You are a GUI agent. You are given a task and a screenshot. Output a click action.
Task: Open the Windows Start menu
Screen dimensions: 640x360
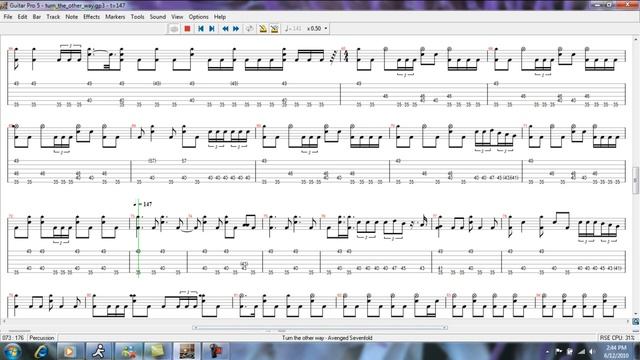point(12,351)
